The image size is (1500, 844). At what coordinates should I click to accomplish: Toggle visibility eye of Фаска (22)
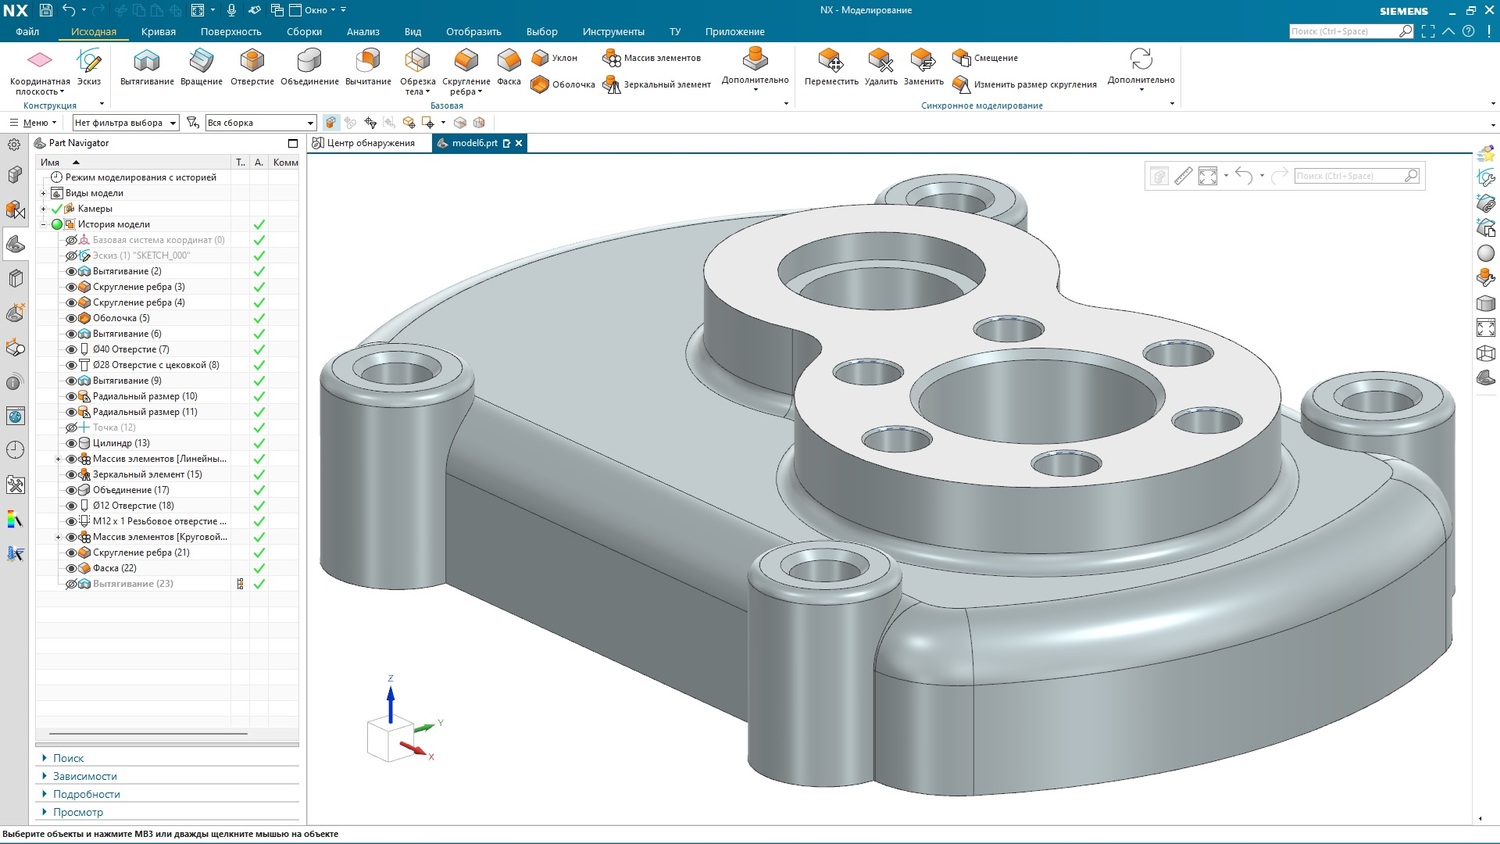71,568
